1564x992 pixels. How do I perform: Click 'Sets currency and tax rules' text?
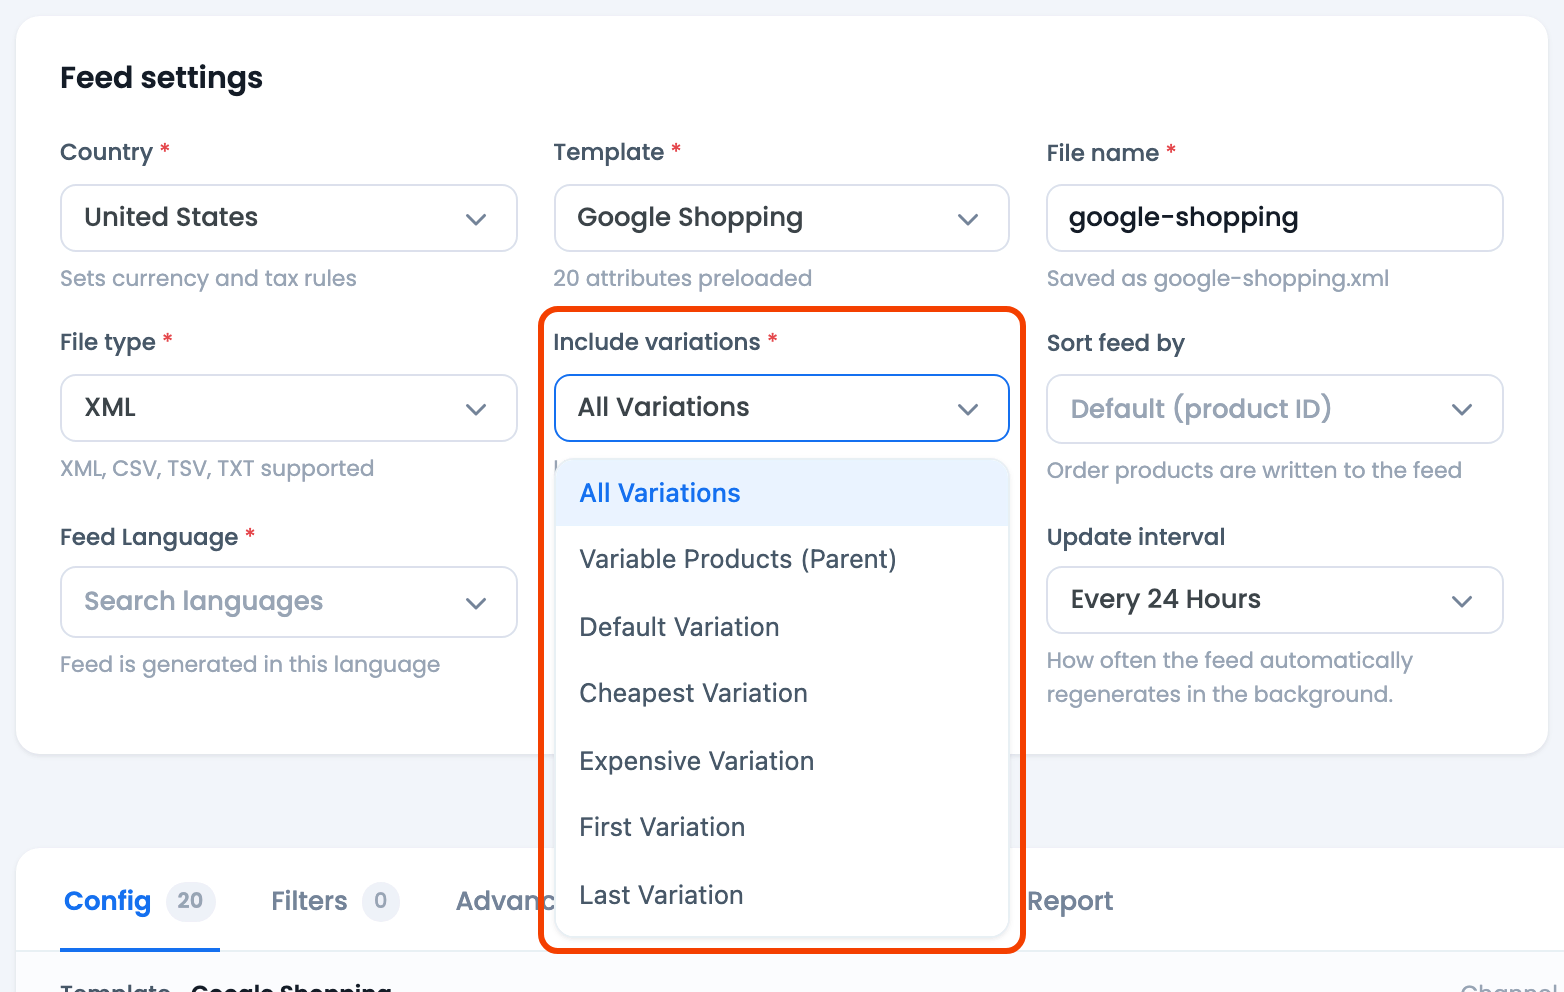[x=208, y=278]
